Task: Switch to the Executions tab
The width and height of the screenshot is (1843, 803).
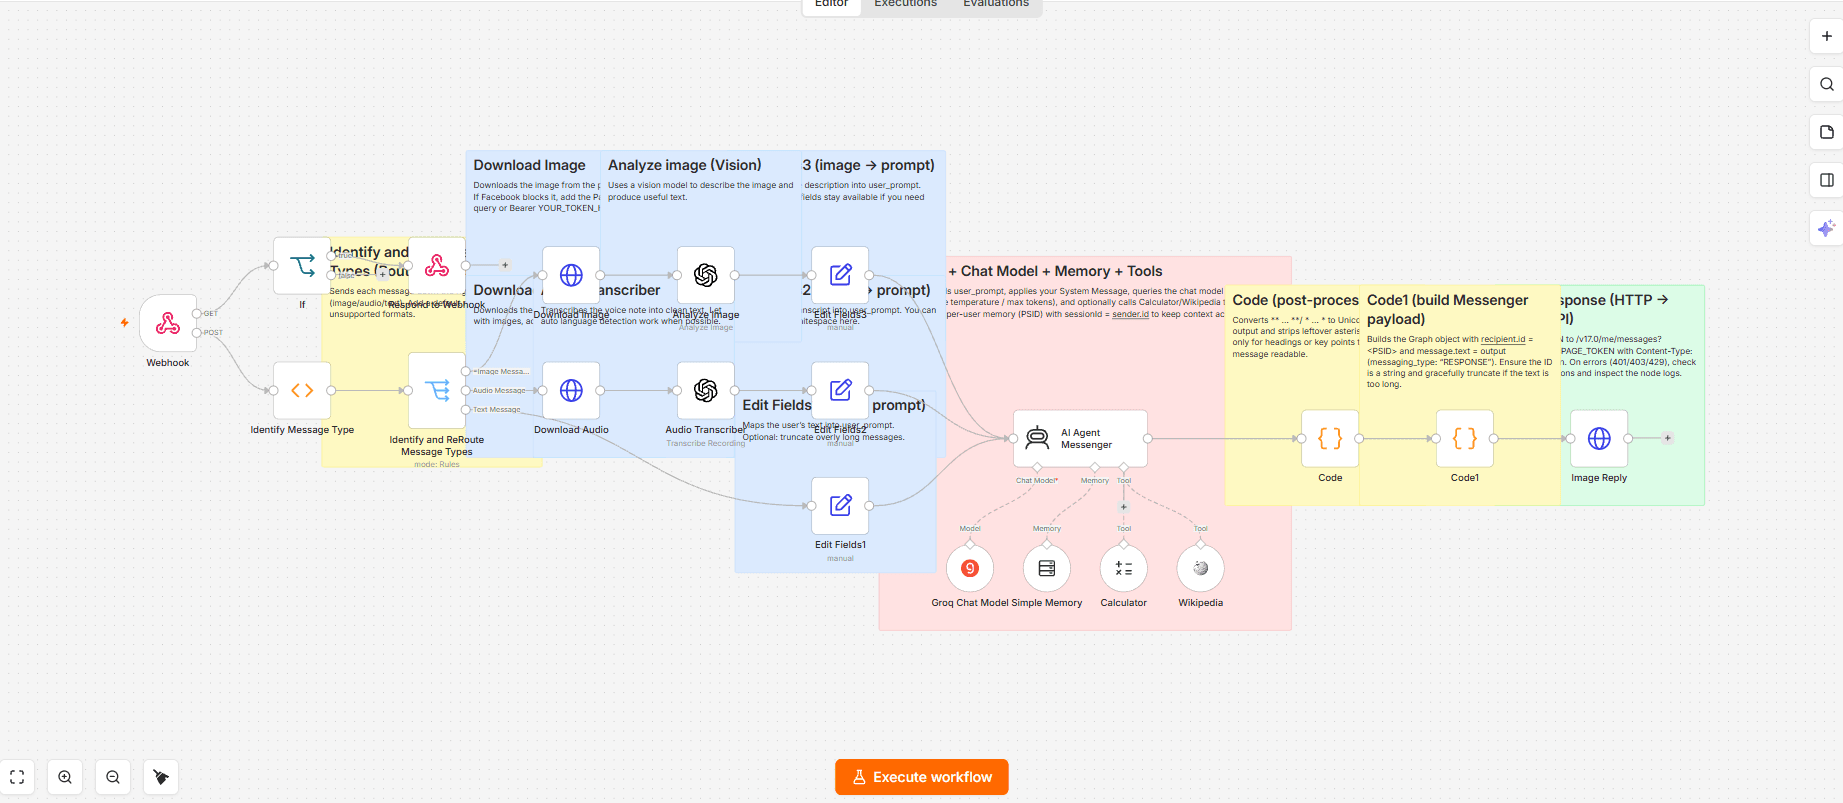Action: pyautogui.click(x=905, y=4)
